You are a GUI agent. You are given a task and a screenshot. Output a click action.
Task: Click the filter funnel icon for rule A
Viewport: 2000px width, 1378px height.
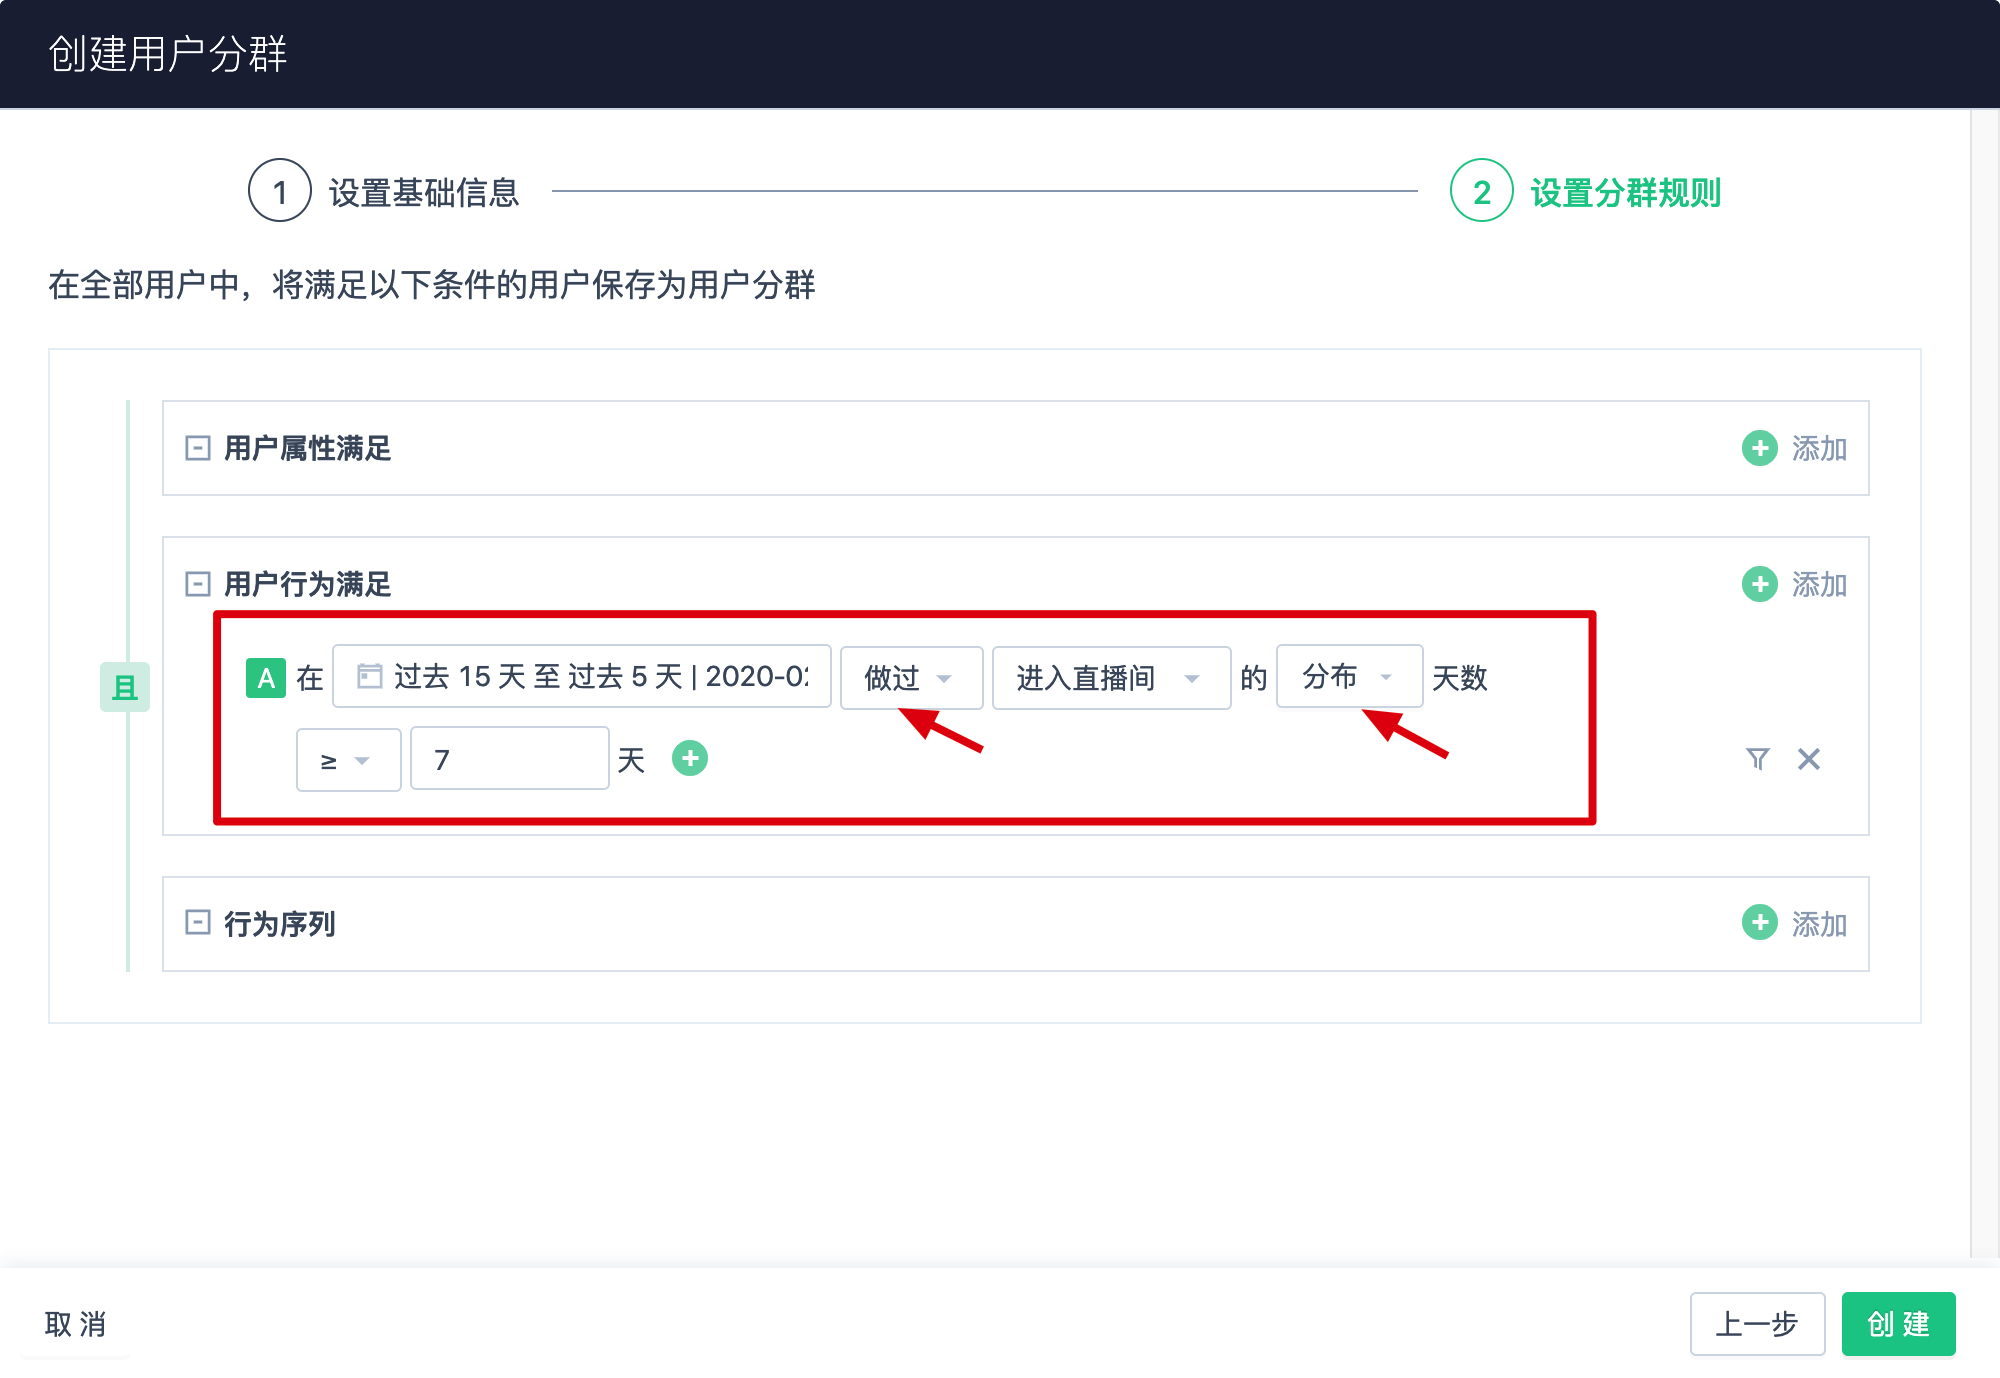[x=1757, y=759]
